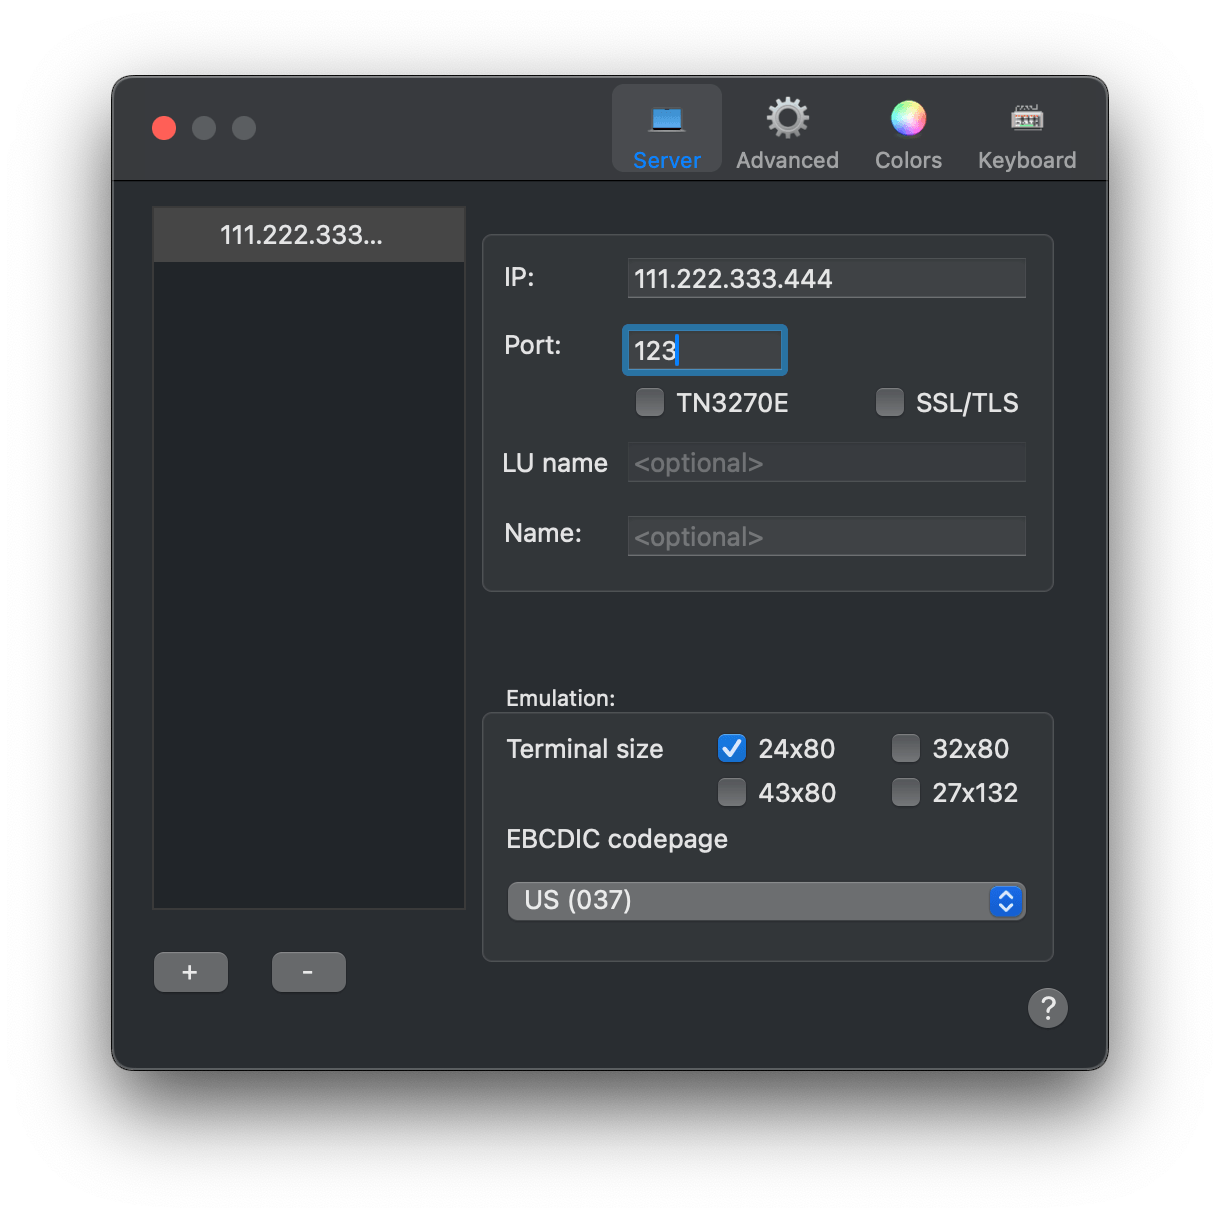The image size is (1220, 1218).
Task: Open the Keyboard settings tab
Action: tap(1027, 129)
